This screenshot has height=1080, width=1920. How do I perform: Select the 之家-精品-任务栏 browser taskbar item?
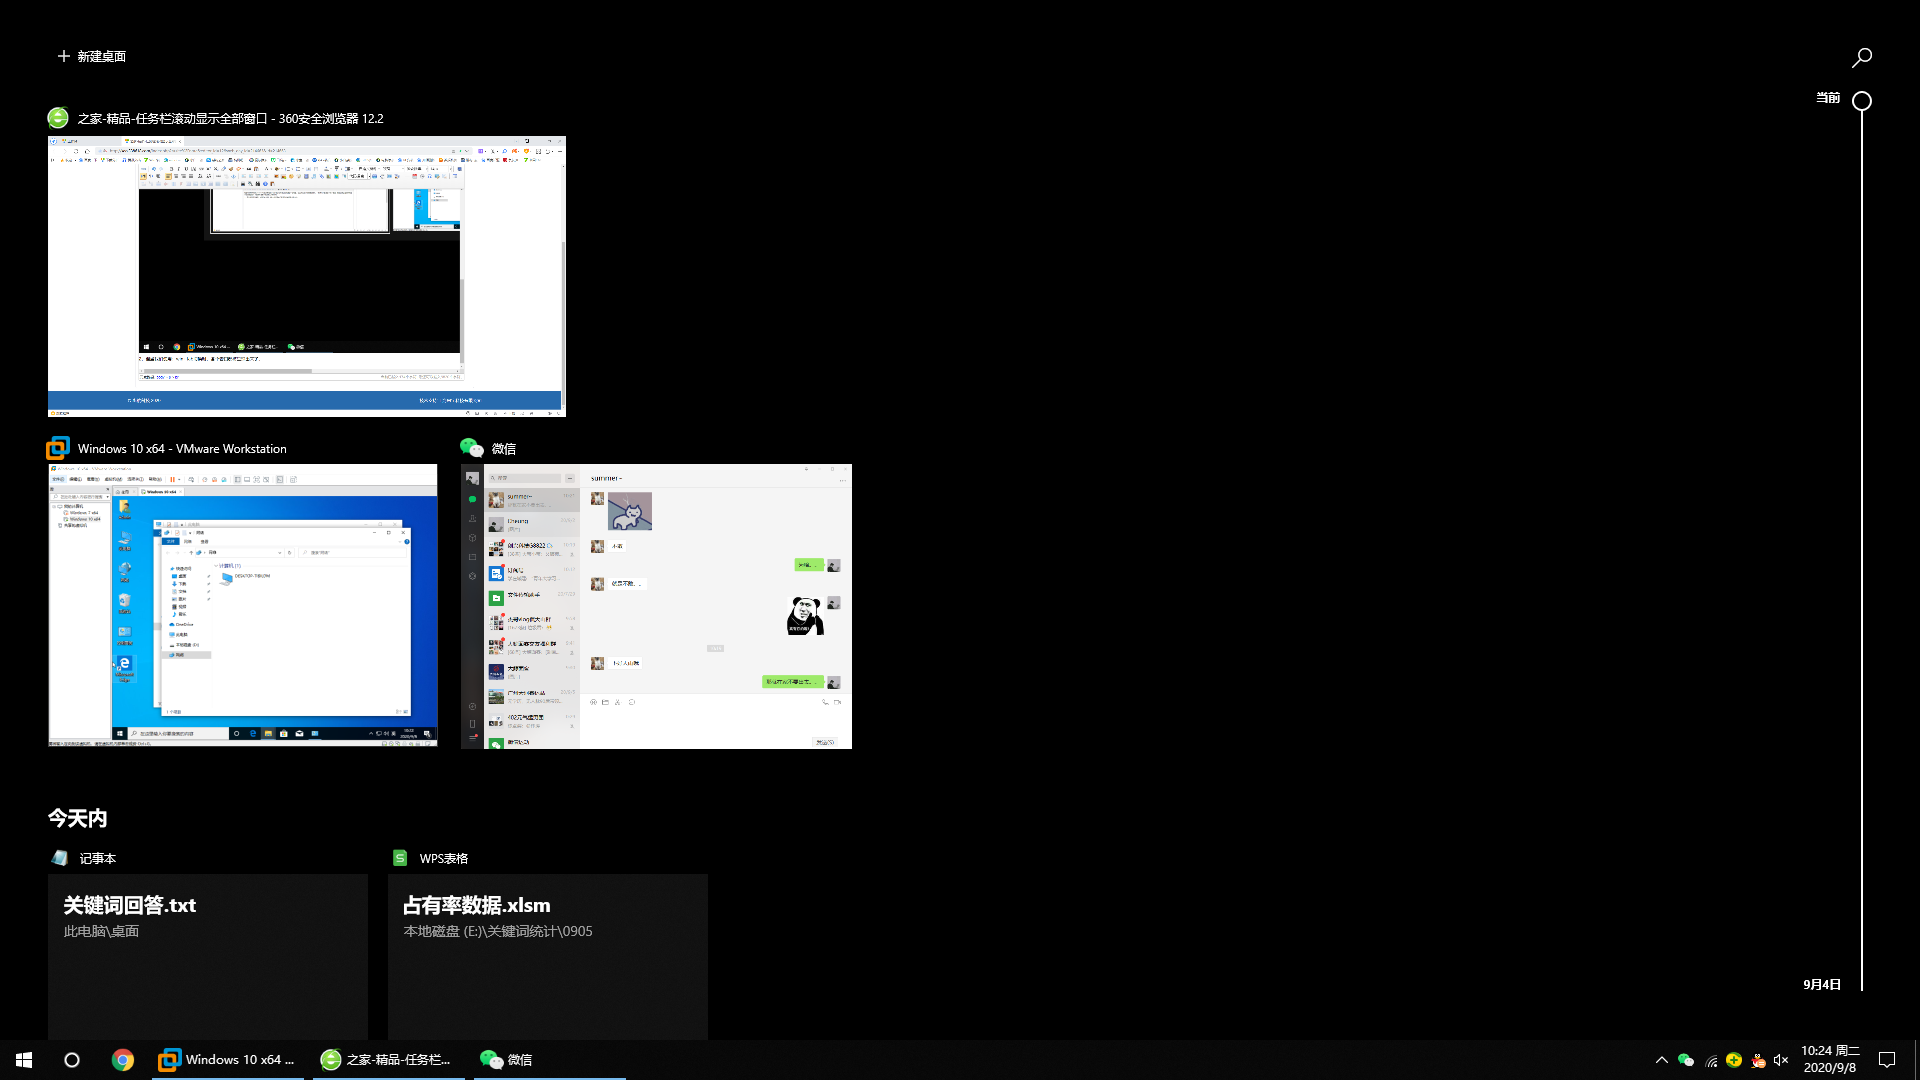coord(387,1060)
